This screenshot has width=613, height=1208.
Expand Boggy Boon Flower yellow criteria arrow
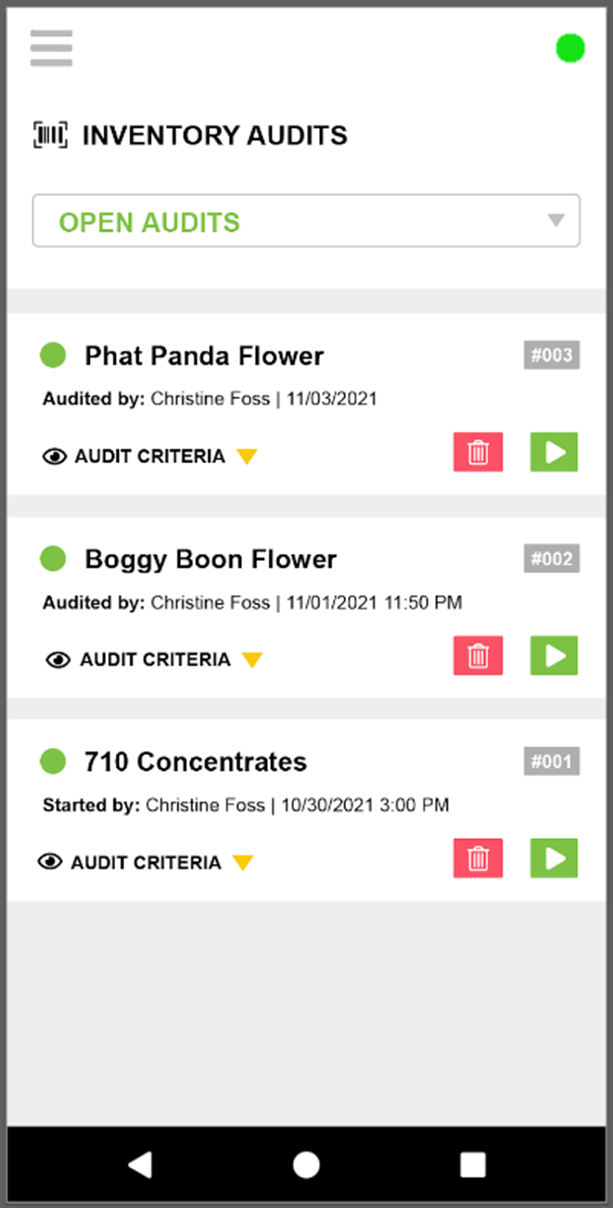click(252, 660)
